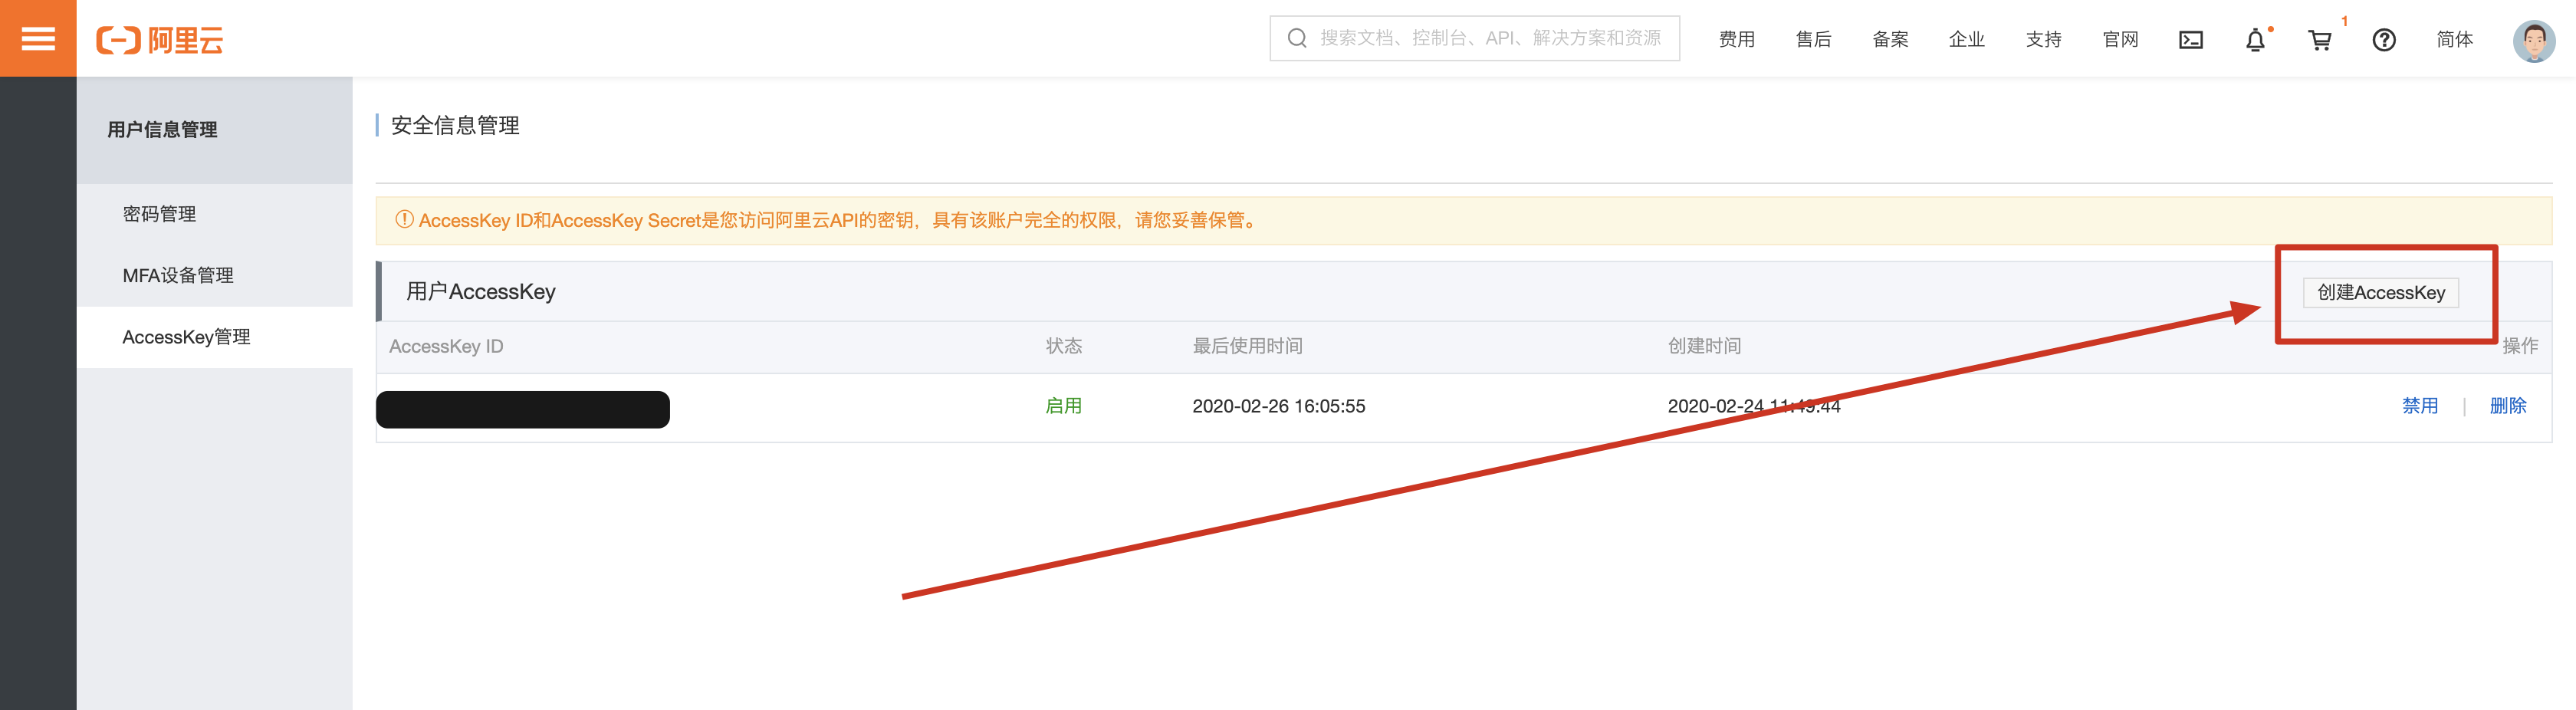Open the hamburger navigation menu

tap(38, 39)
